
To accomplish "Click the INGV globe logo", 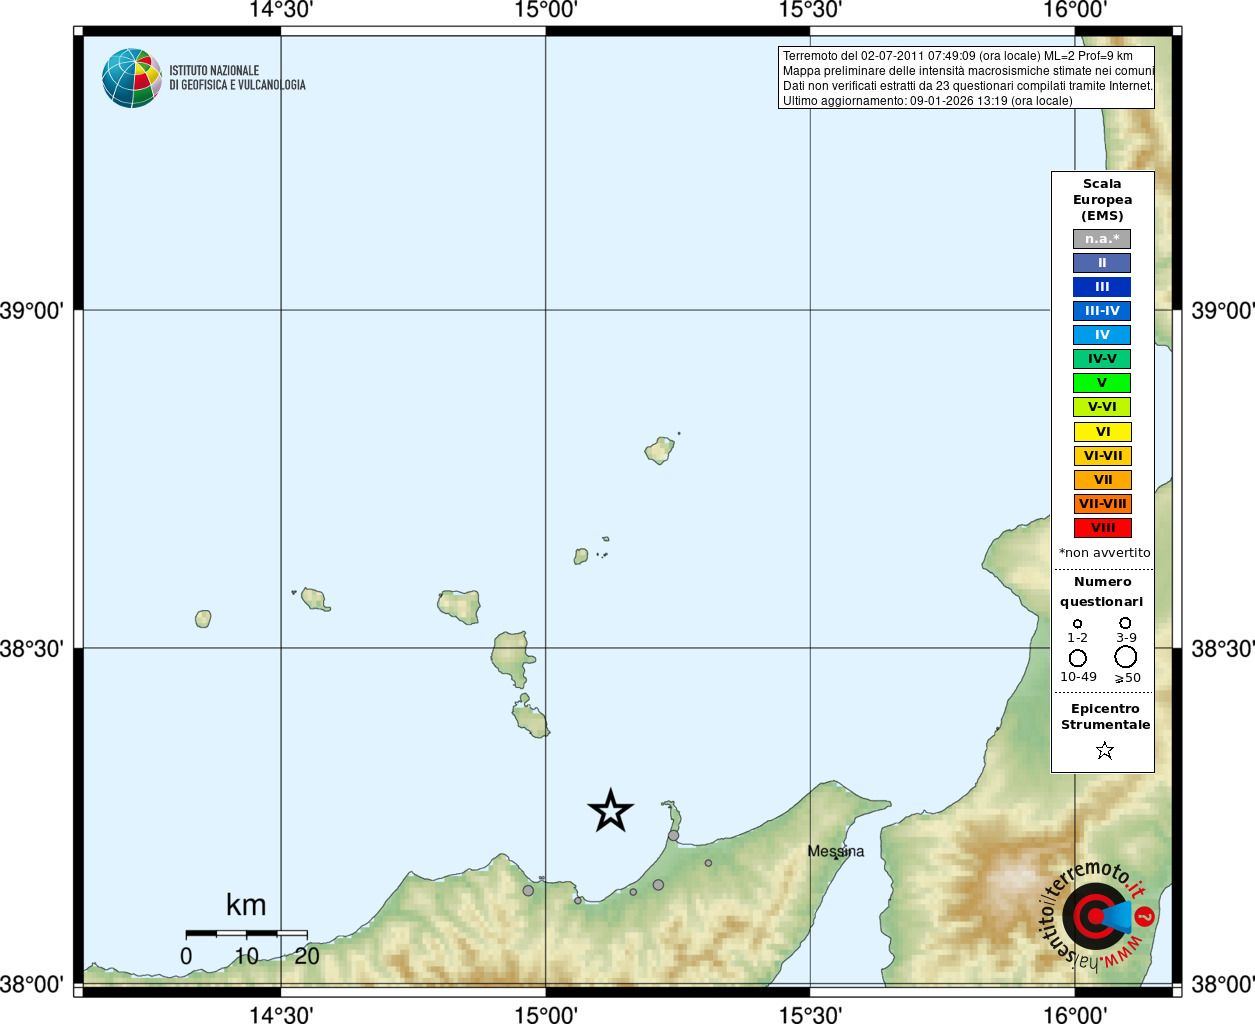I will coord(131,78).
